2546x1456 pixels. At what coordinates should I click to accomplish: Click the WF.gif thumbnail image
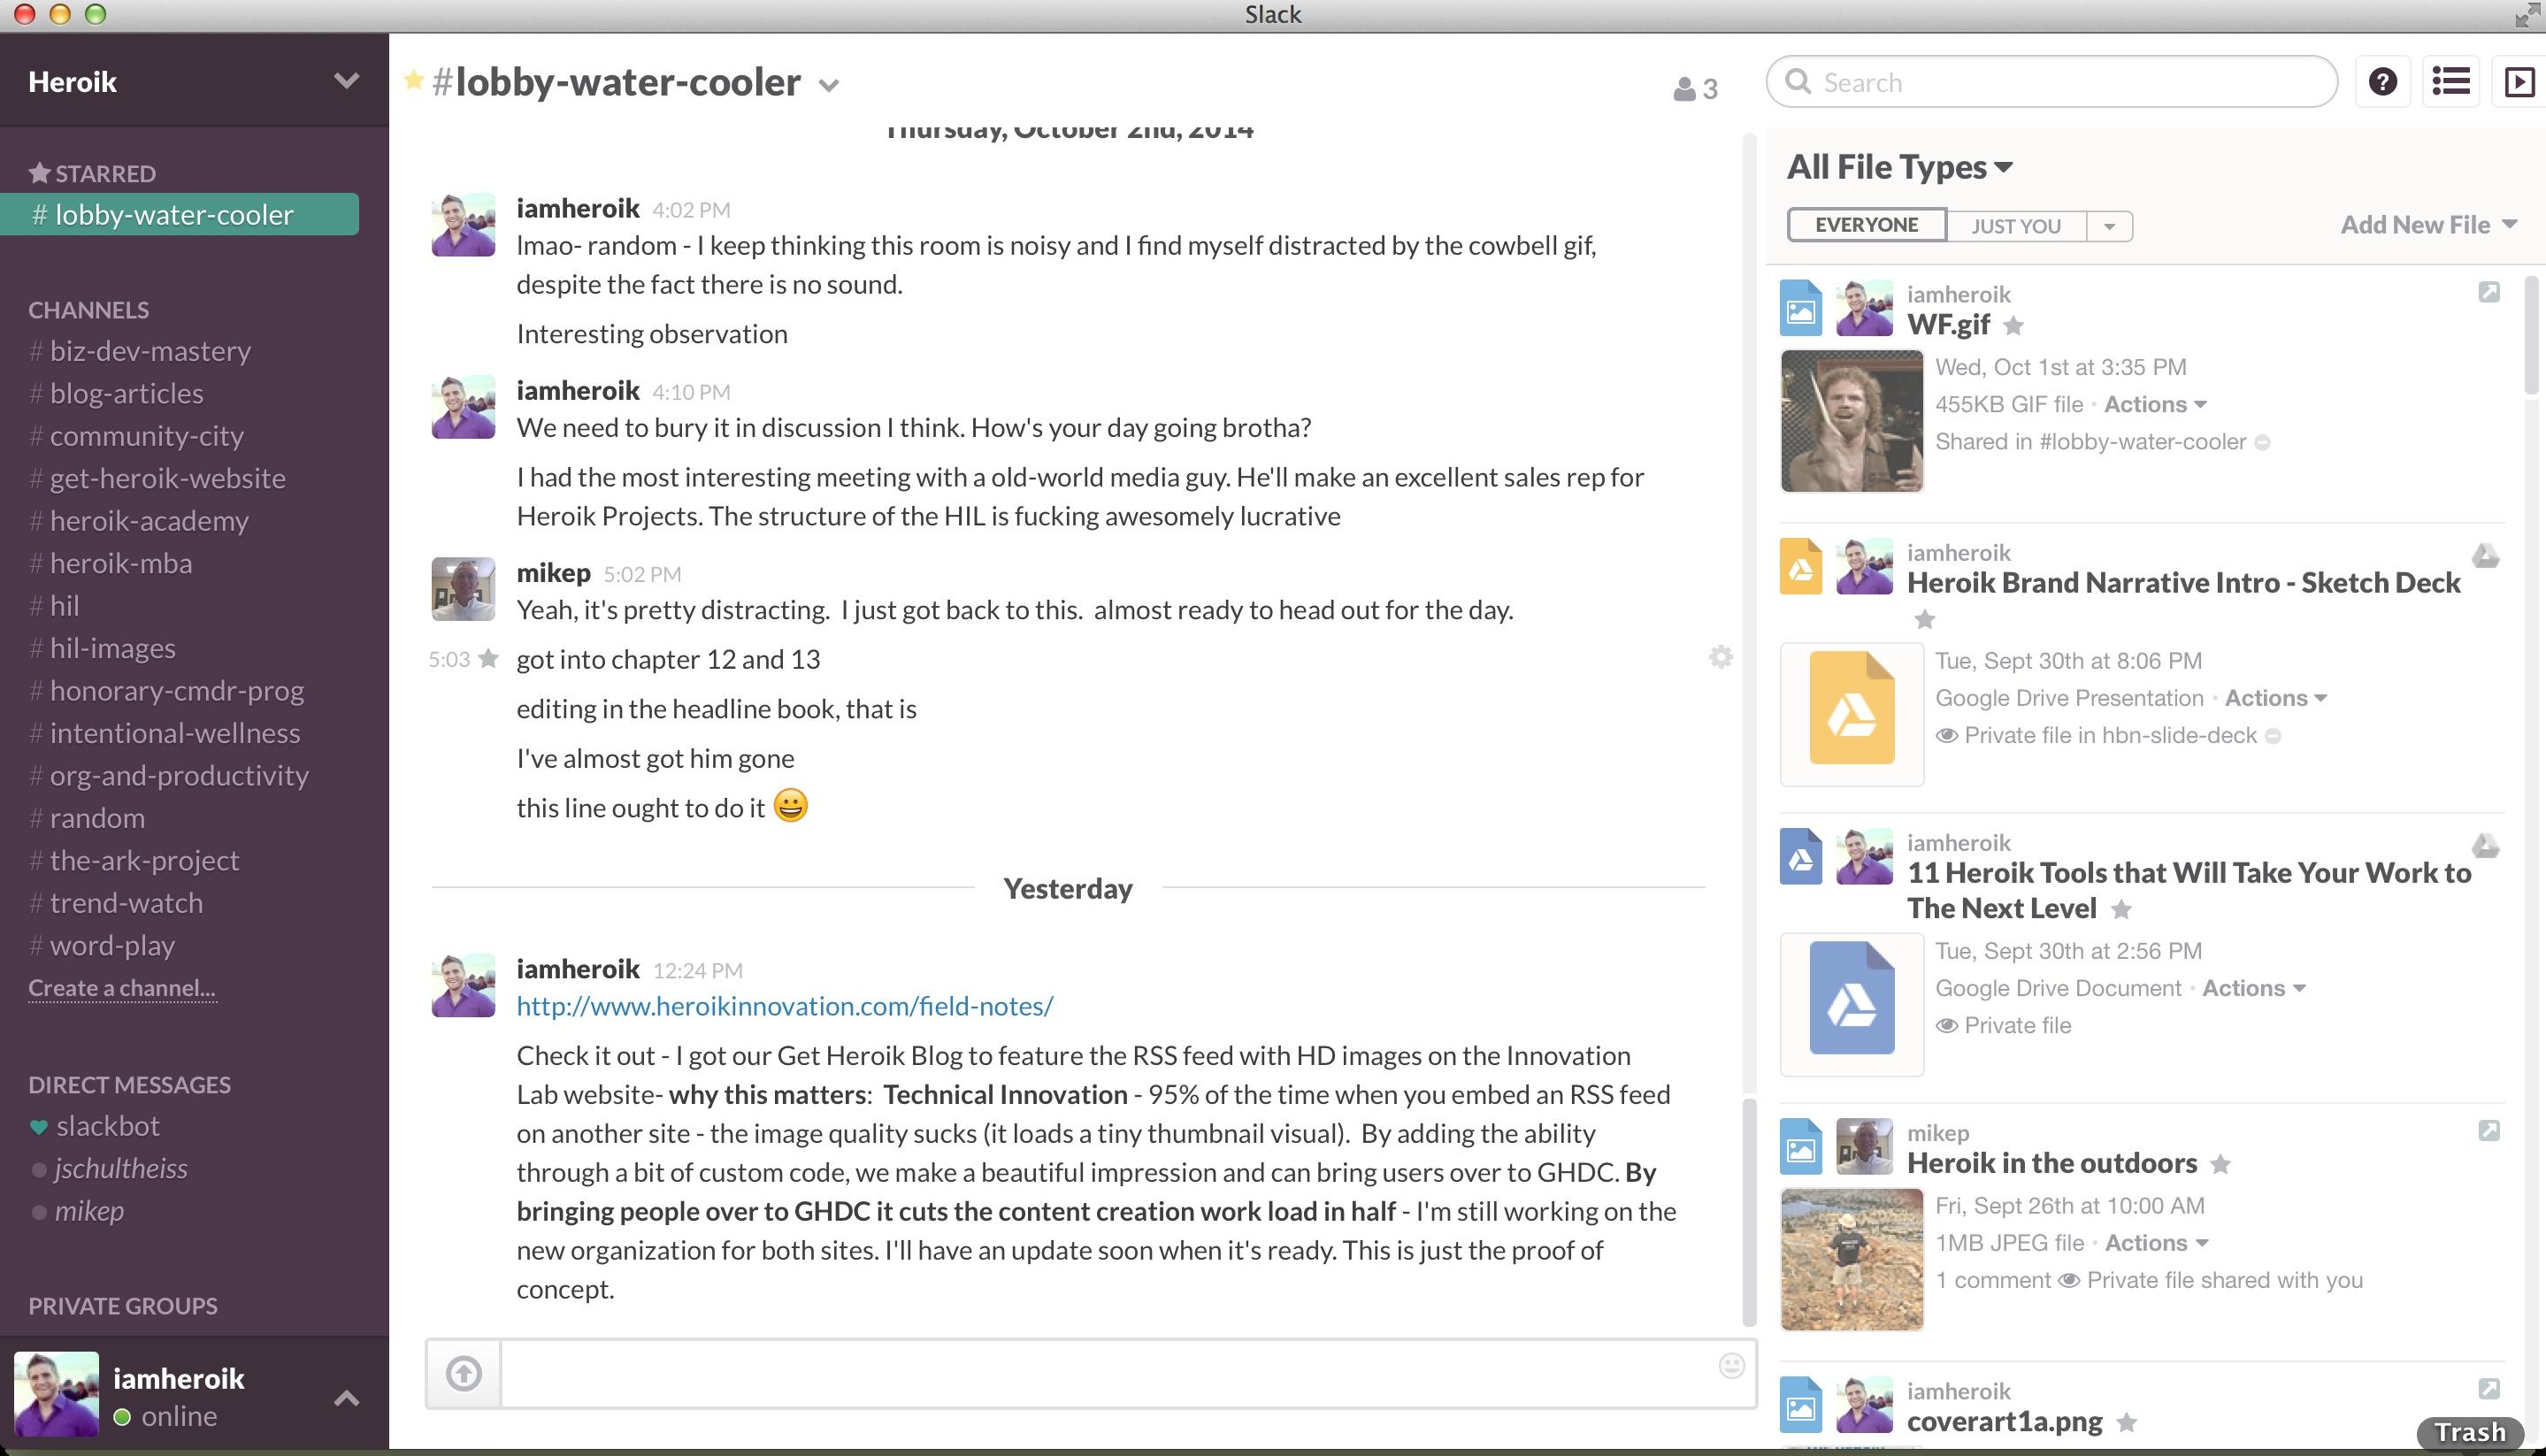pyautogui.click(x=1850, y=418)
